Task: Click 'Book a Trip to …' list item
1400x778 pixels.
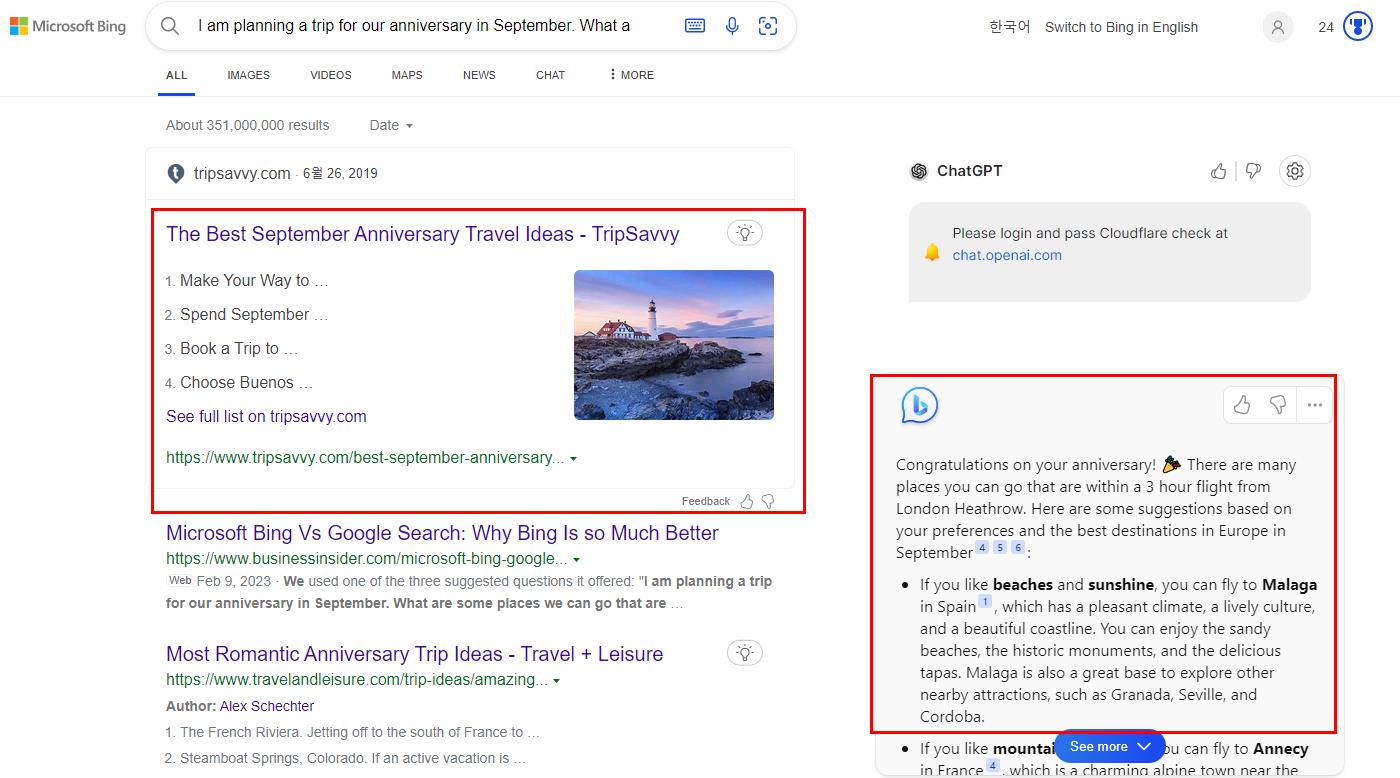Action: (x=239, y=349)
